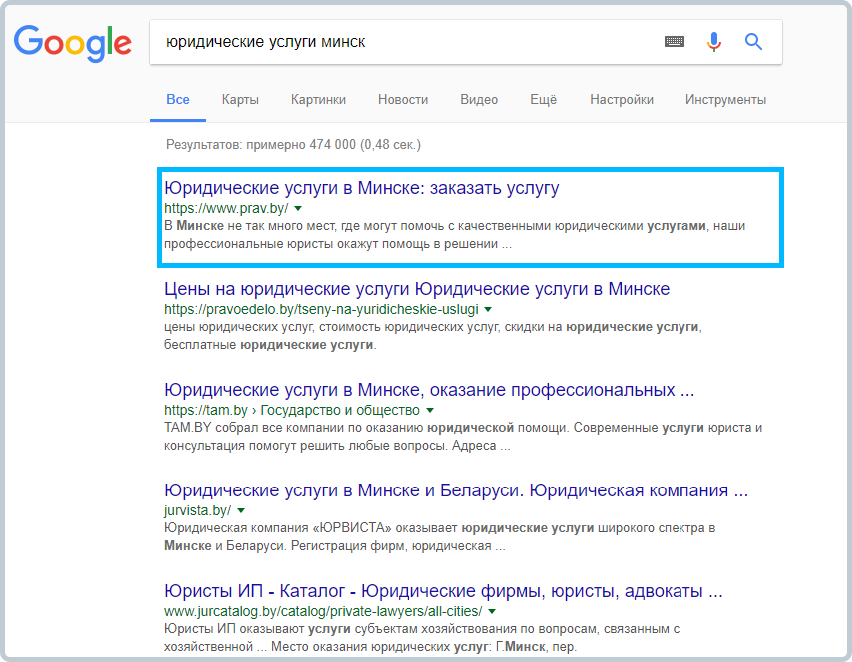Expand dropdown arrow next to jurcatalog.by URL
Viewport: 852px width, 662px height.
click(492, 611)
